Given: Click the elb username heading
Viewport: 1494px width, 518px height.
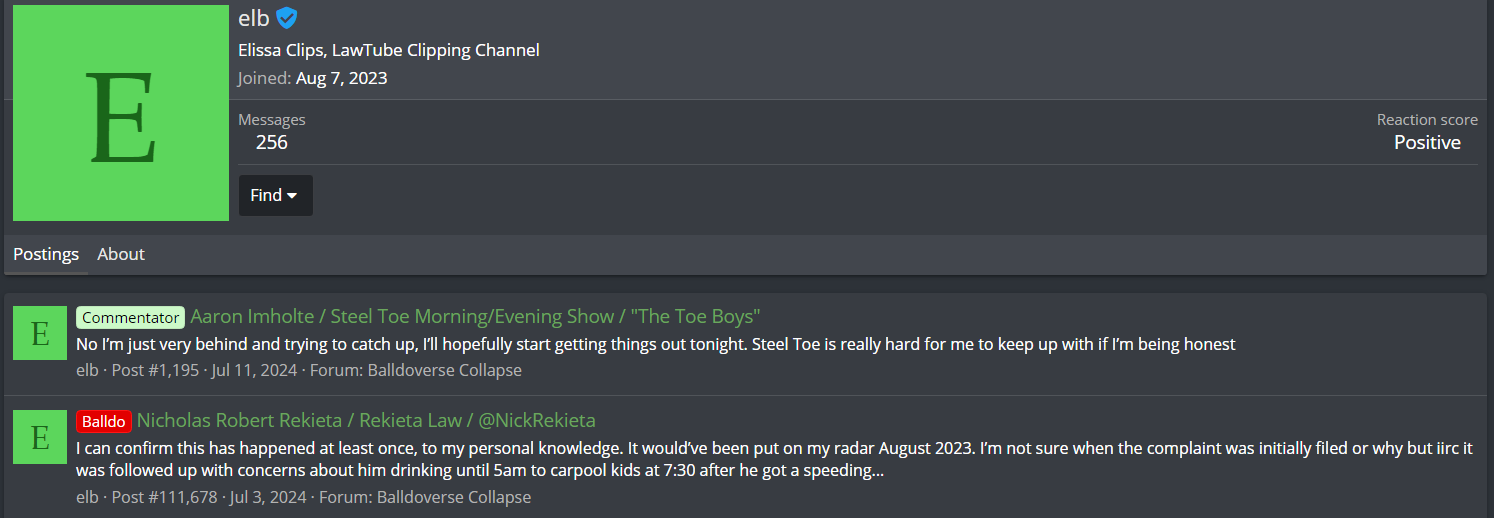Looking at the screenshot, I should (253, 18).
